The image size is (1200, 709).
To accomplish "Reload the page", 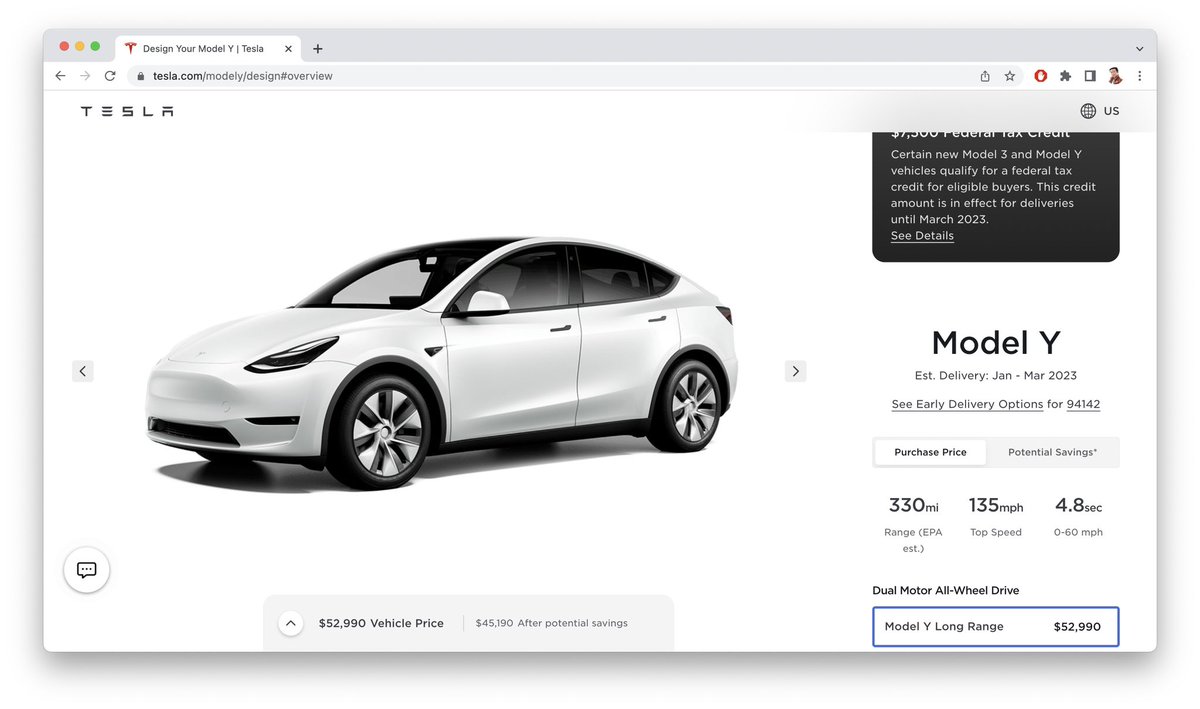I will (110, 75).
